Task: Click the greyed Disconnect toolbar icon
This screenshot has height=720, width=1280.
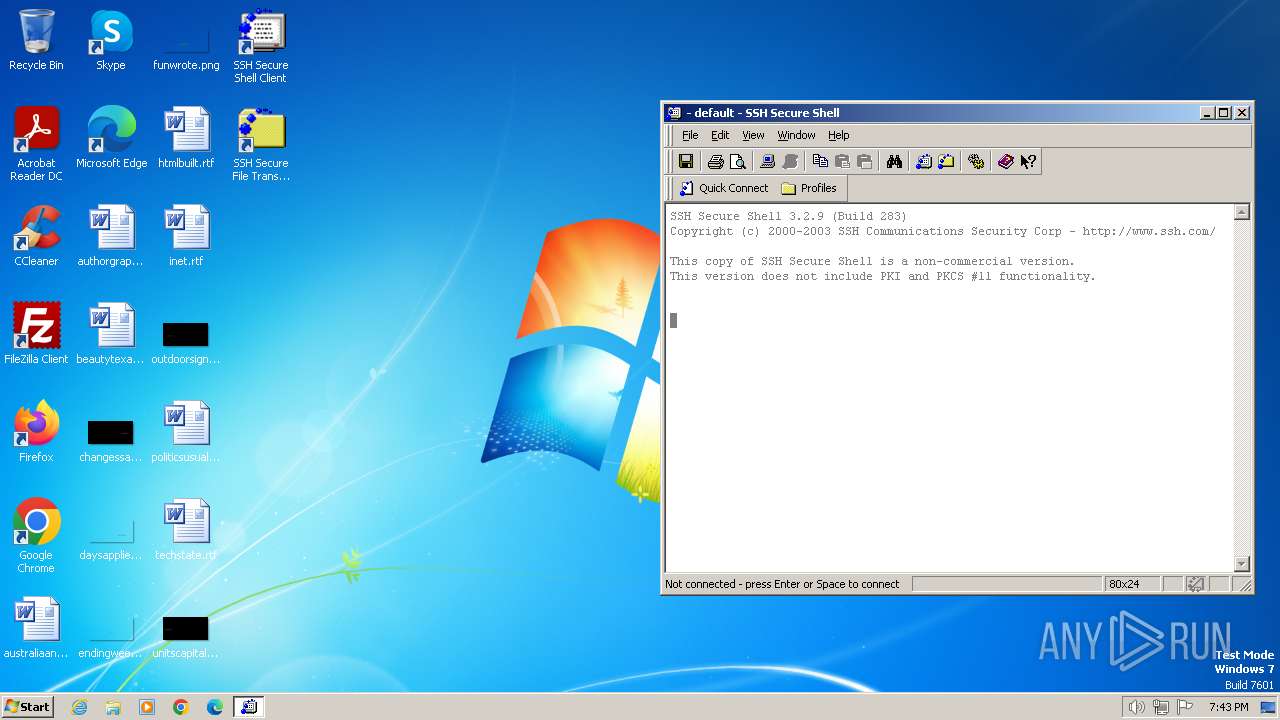Action: 789,162
